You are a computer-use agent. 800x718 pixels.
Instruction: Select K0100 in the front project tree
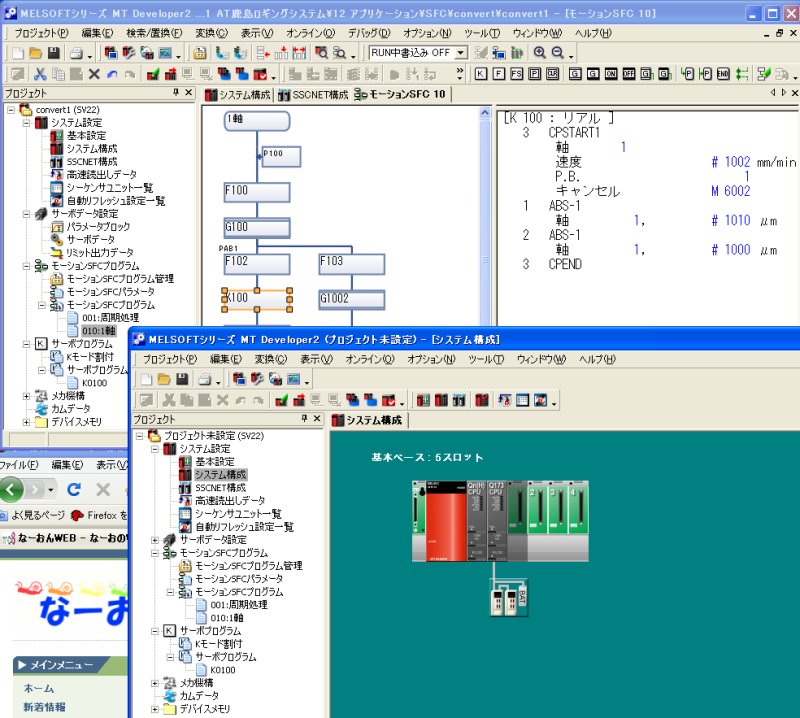coord(216,670)
